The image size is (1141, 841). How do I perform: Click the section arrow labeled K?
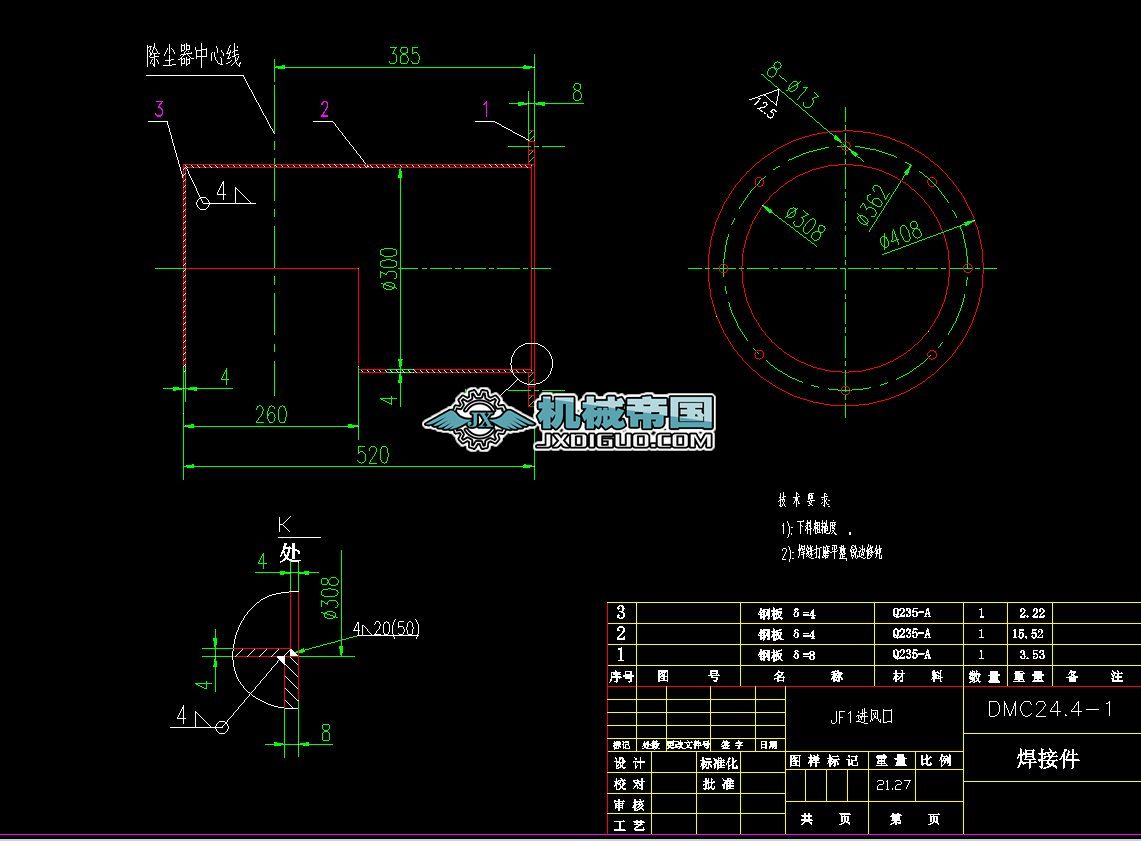point(282,524)
